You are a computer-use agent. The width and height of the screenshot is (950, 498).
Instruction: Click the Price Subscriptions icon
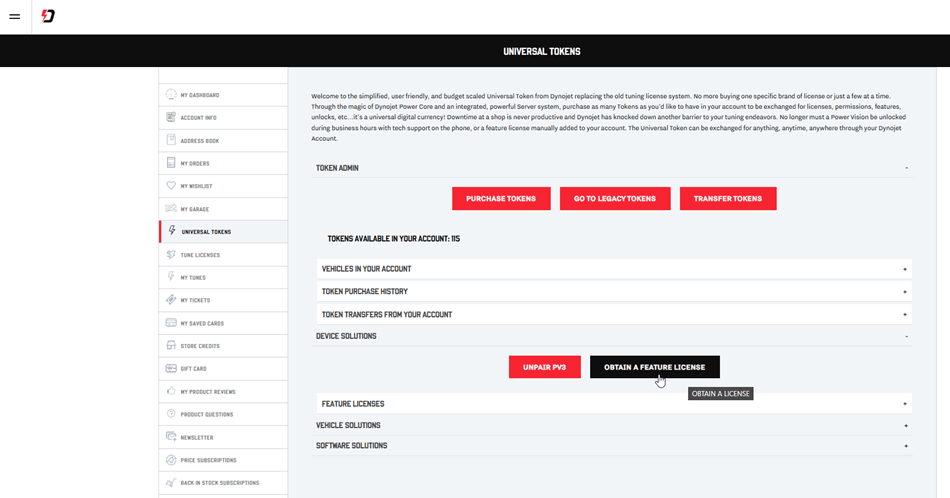coord(171,460)
